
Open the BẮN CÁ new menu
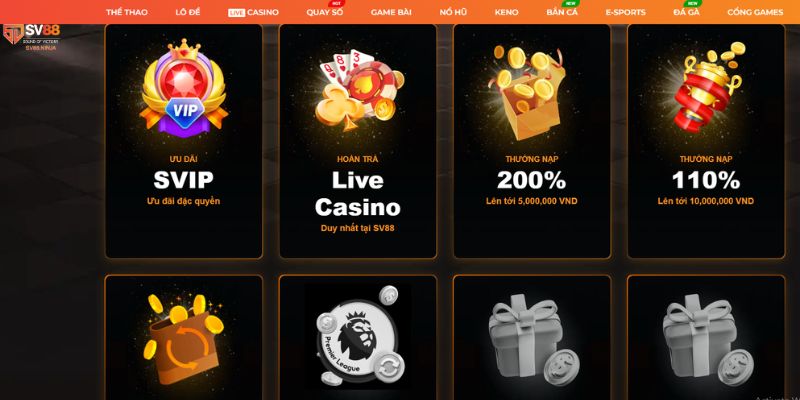pyautogui.click(x=562, y=12)
